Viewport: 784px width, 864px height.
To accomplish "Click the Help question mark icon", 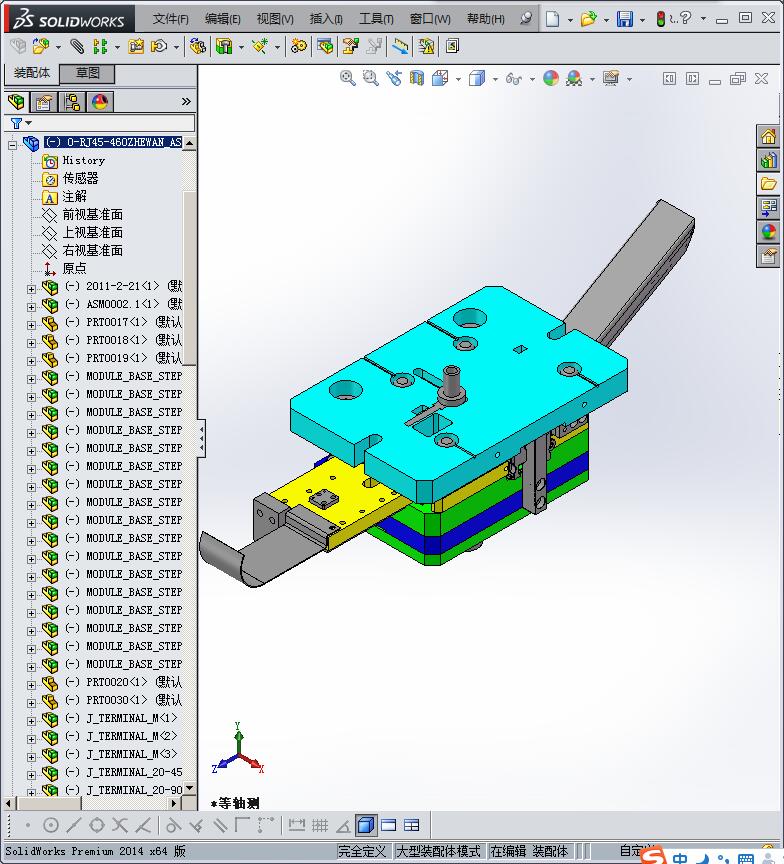I will 685,18.
